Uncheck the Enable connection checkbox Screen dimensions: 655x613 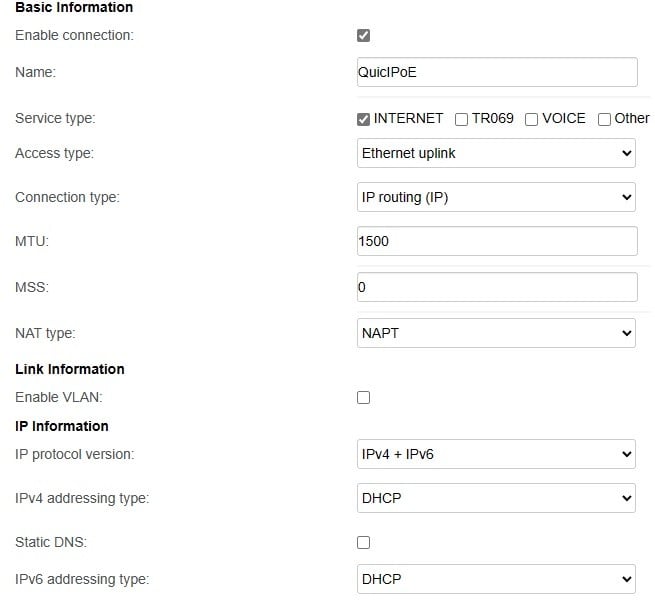pos(363,36)
